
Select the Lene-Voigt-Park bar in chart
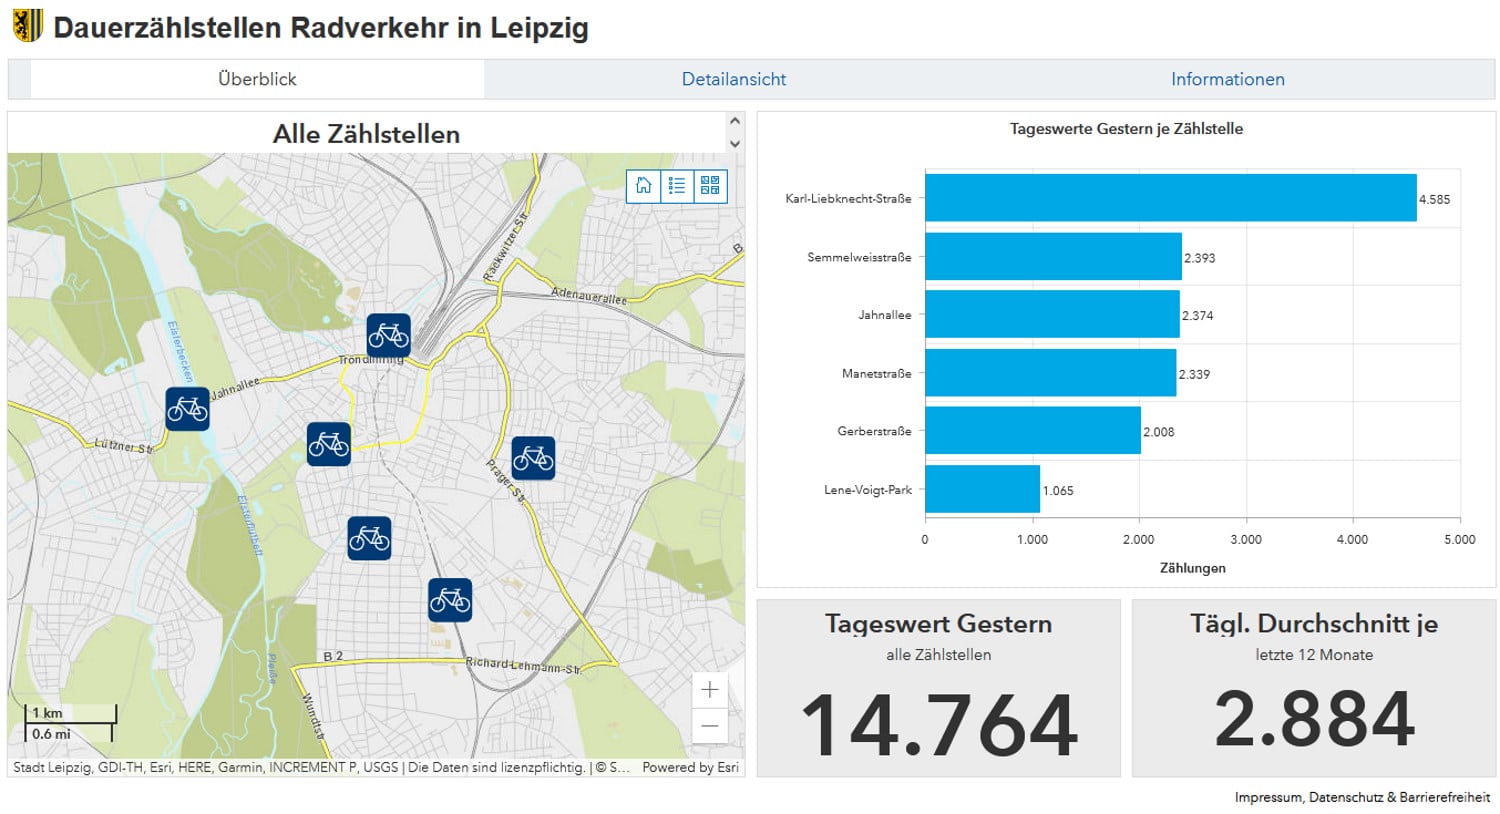pyautogui.click(x=982, y=489)
